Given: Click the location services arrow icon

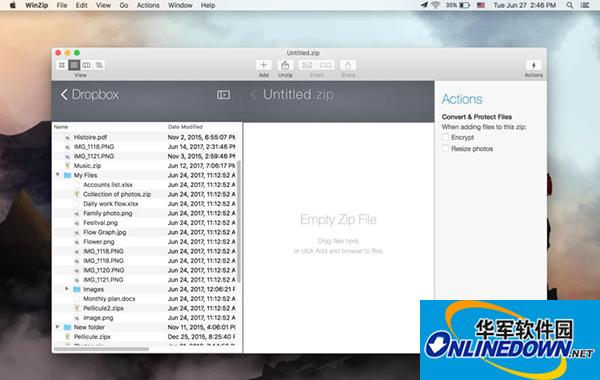Looking at the screenshot, I should [424, 5].
